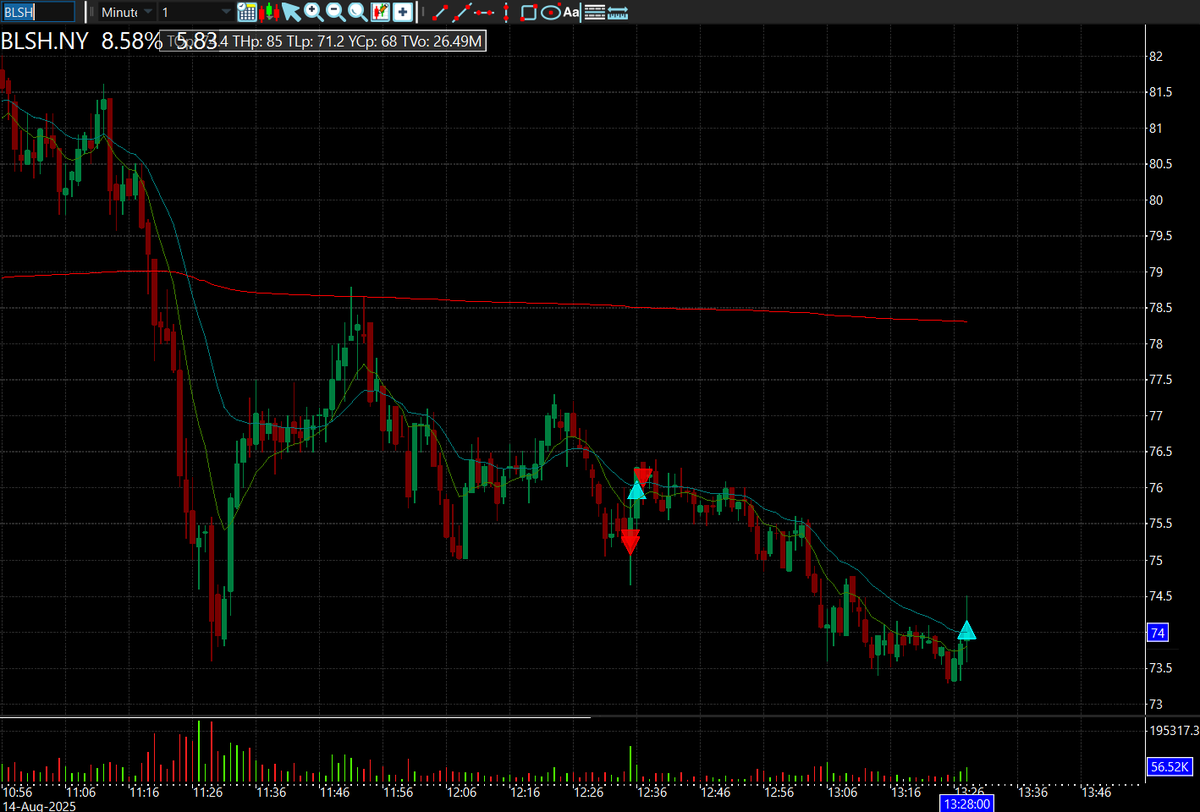The image size is (1200, 812).
Task: Click the add plus button icon
Action: (x=402, y=12)
